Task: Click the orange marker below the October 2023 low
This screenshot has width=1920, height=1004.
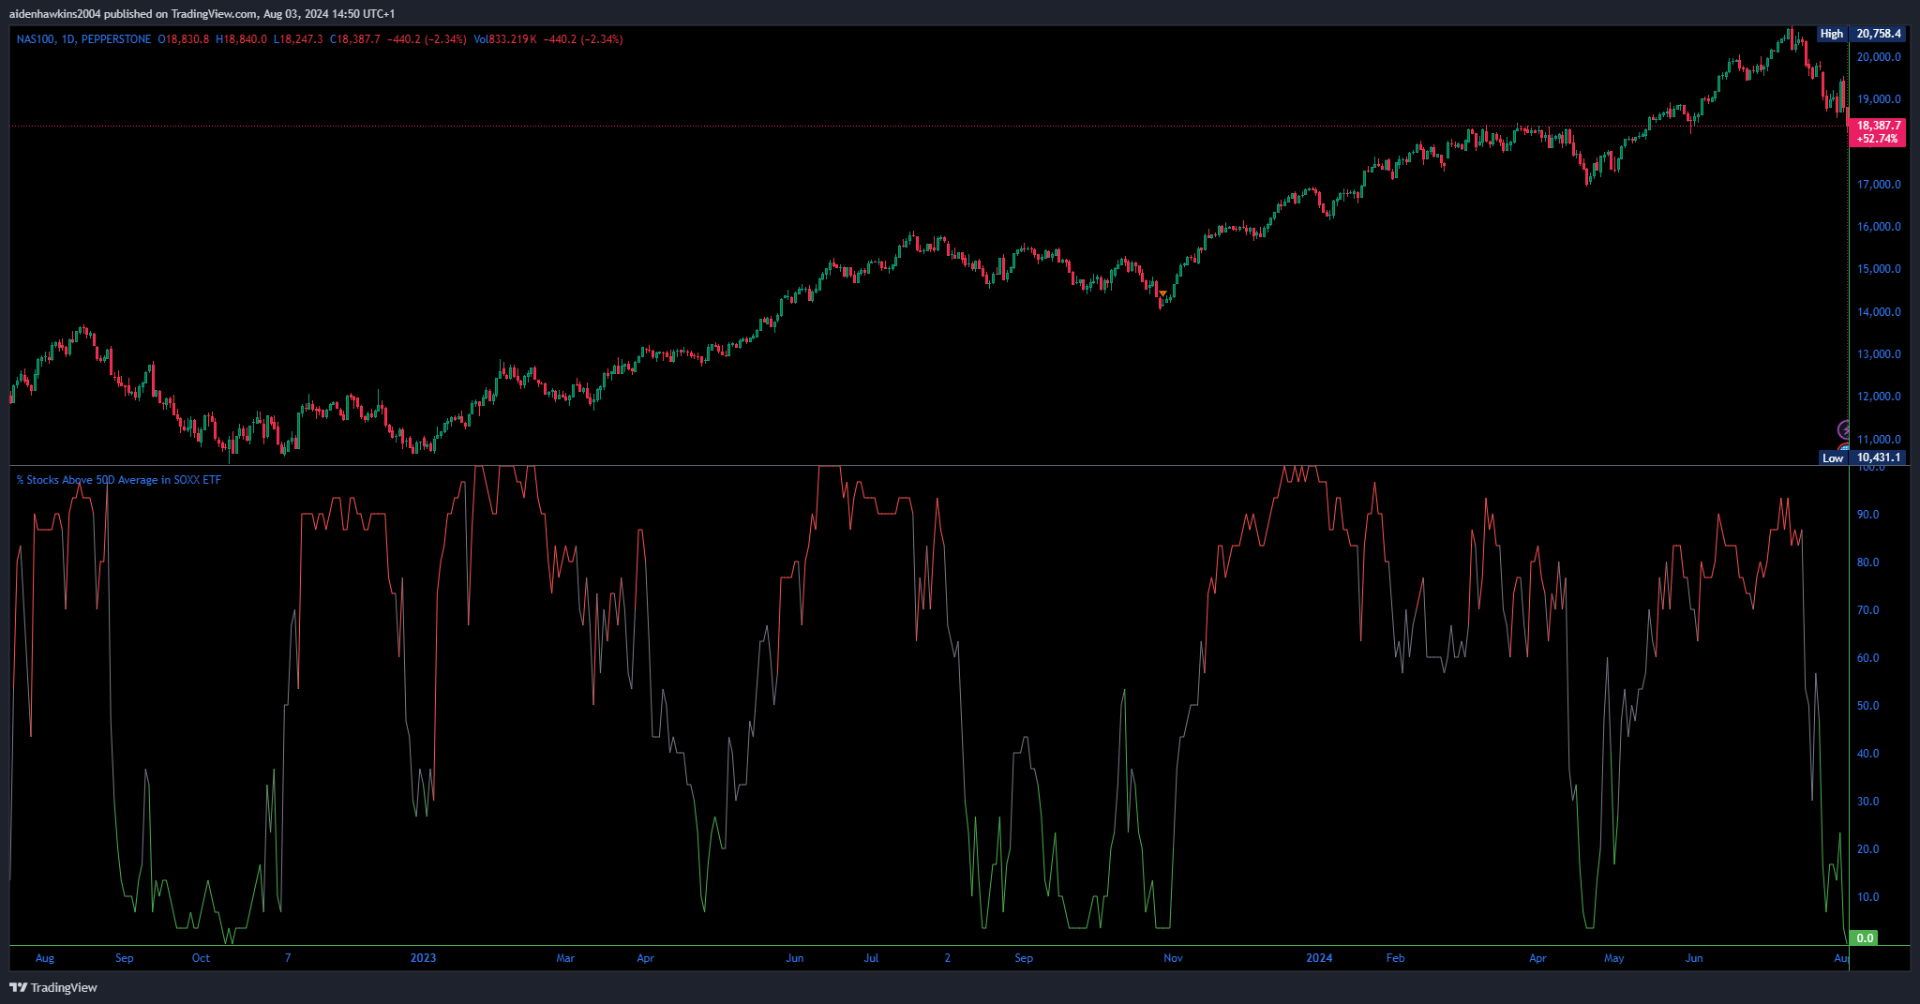Action: pyautogui.click(x=1162, y=294)
